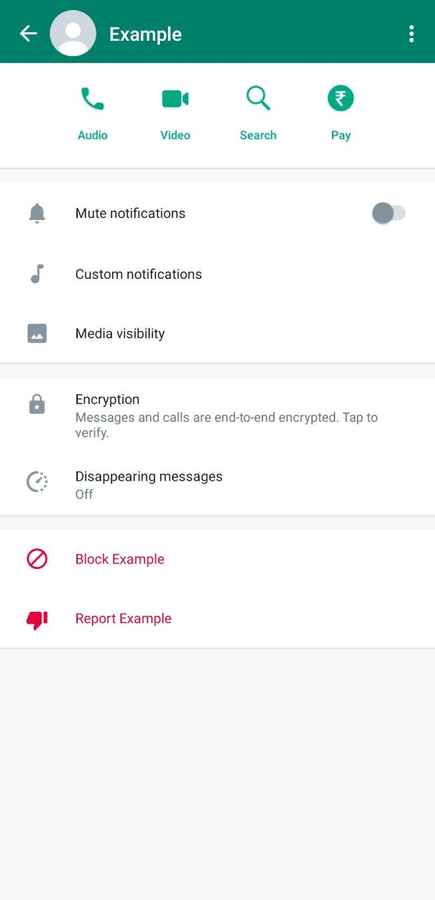Open Encryption verification details
435x900 pixels.
(218, 416)
